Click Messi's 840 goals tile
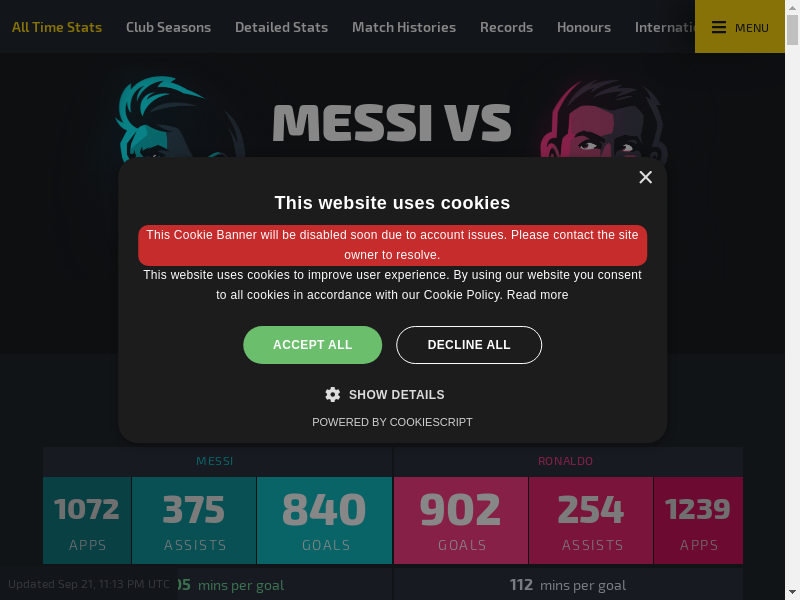Viewport: 800px width, 600px height. coord(324,520)
